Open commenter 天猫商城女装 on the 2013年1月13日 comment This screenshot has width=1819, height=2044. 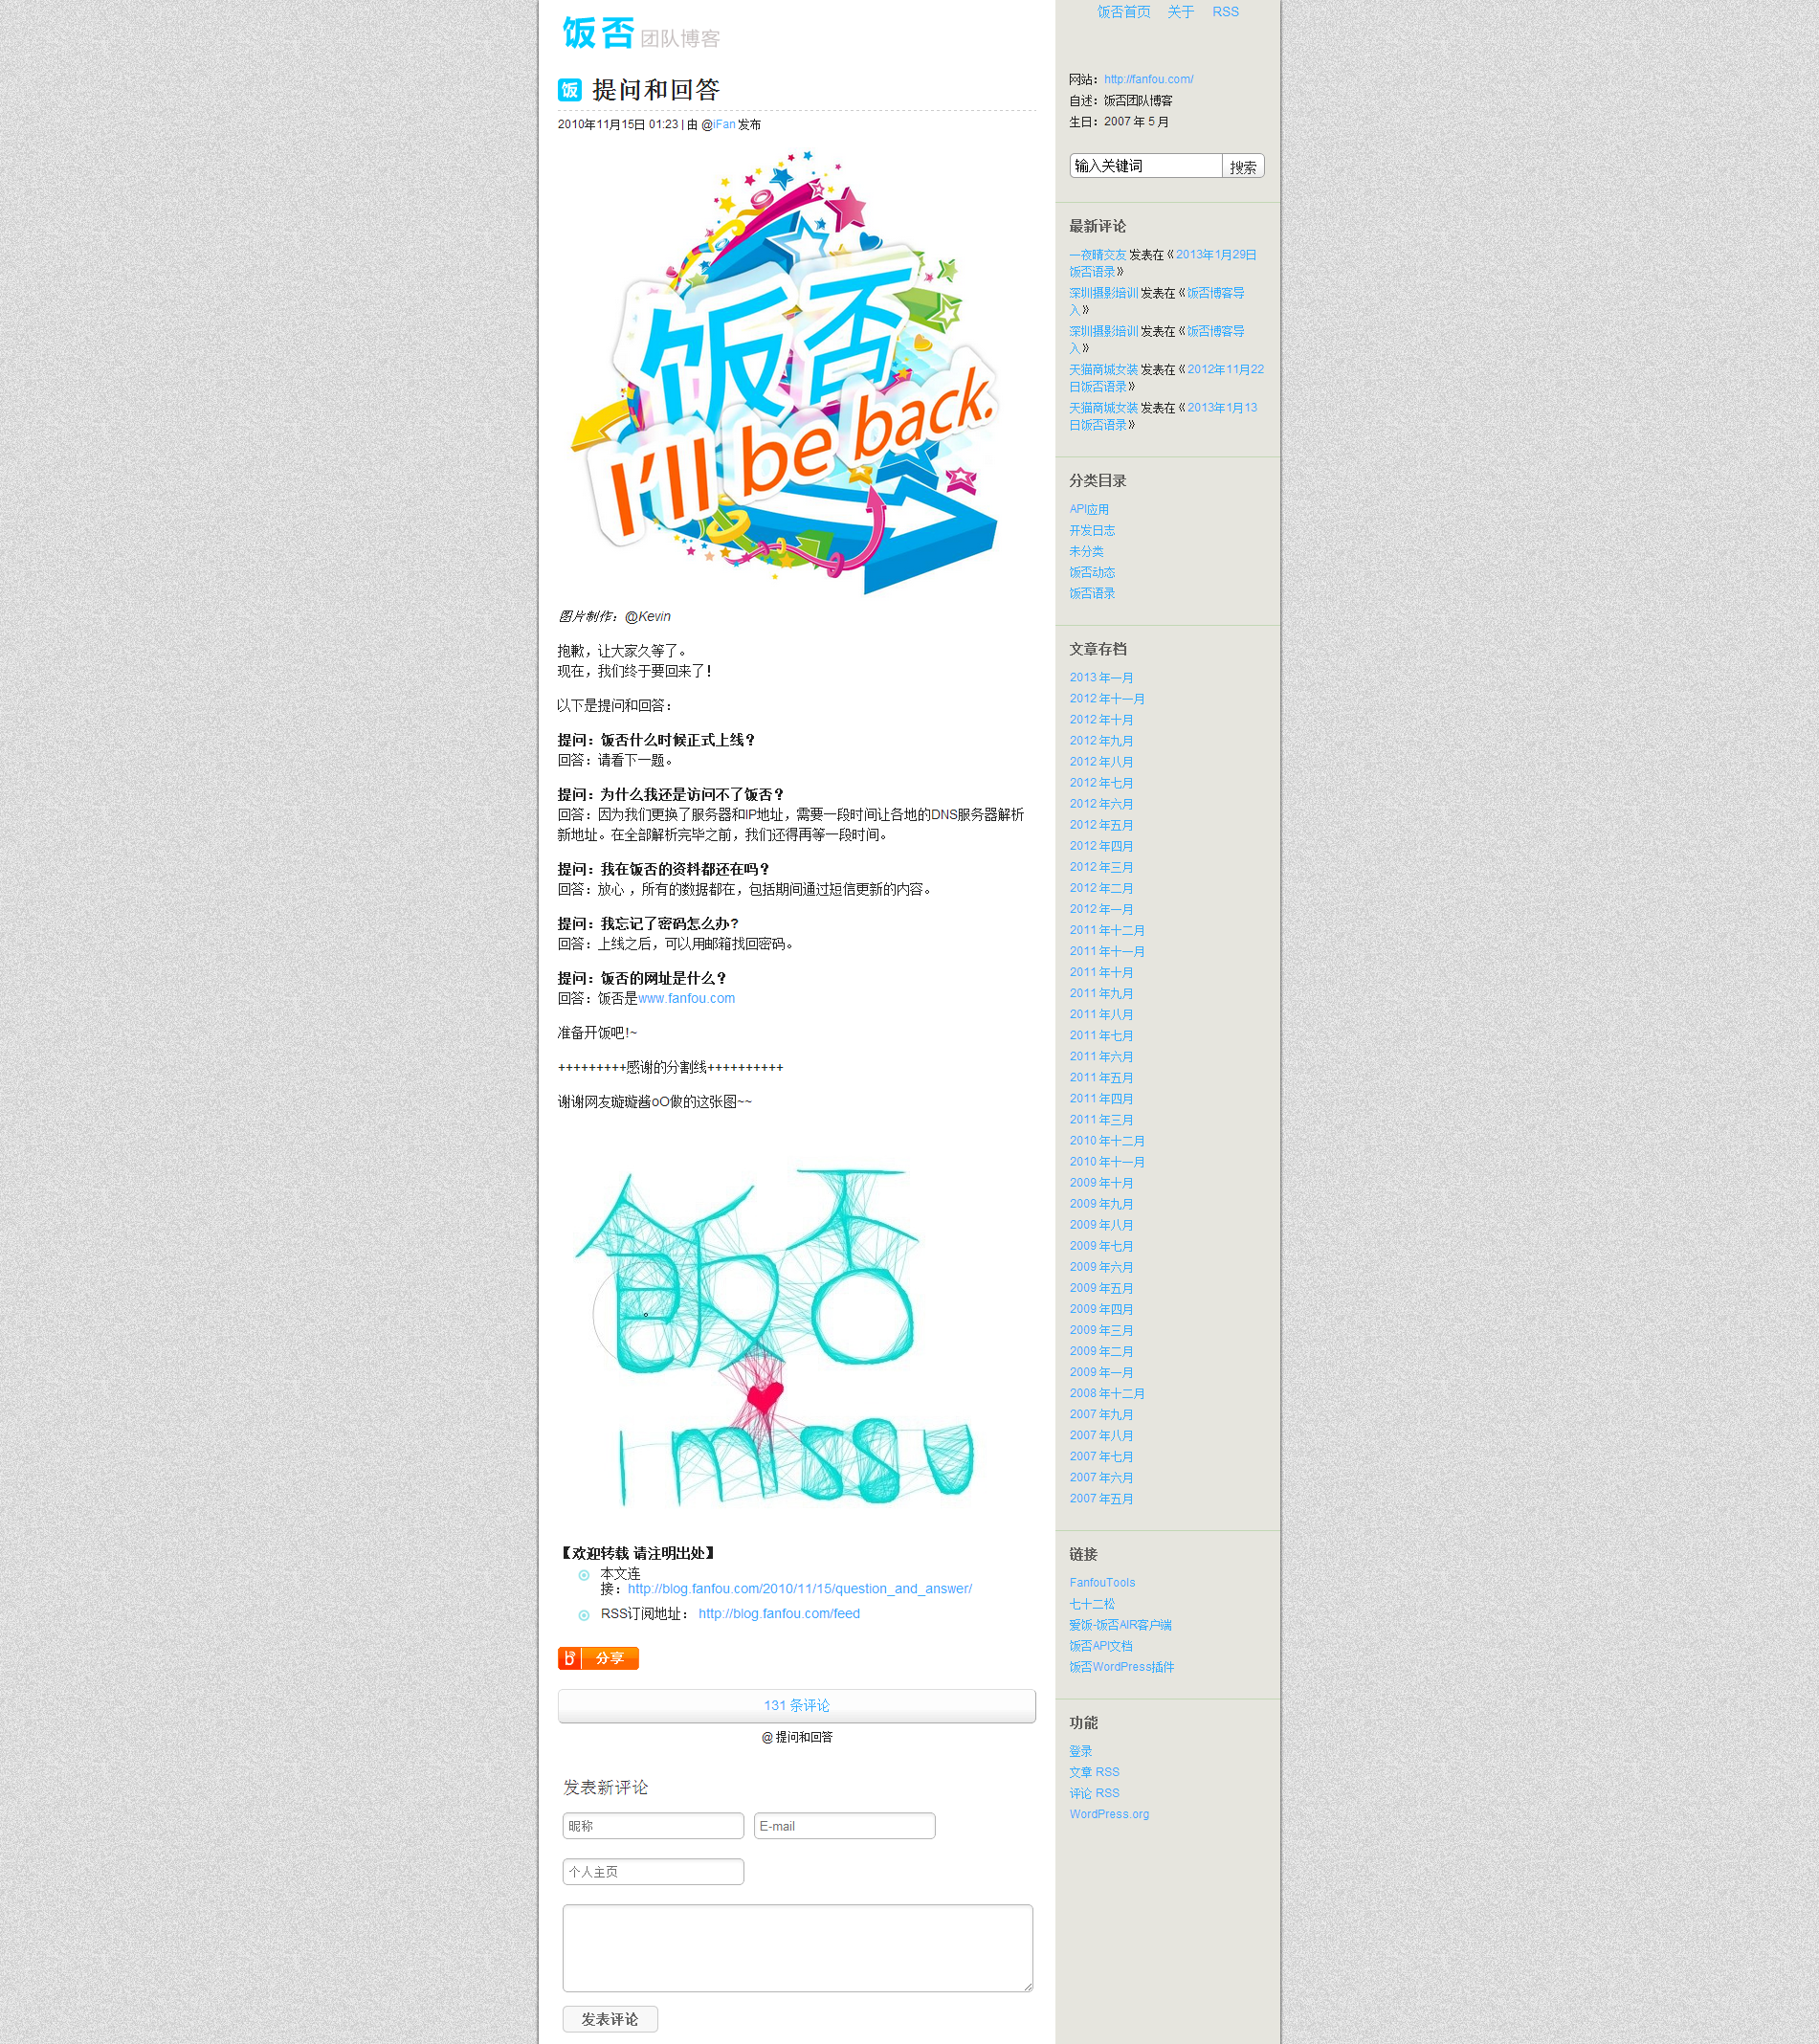tap(1103, 408)
